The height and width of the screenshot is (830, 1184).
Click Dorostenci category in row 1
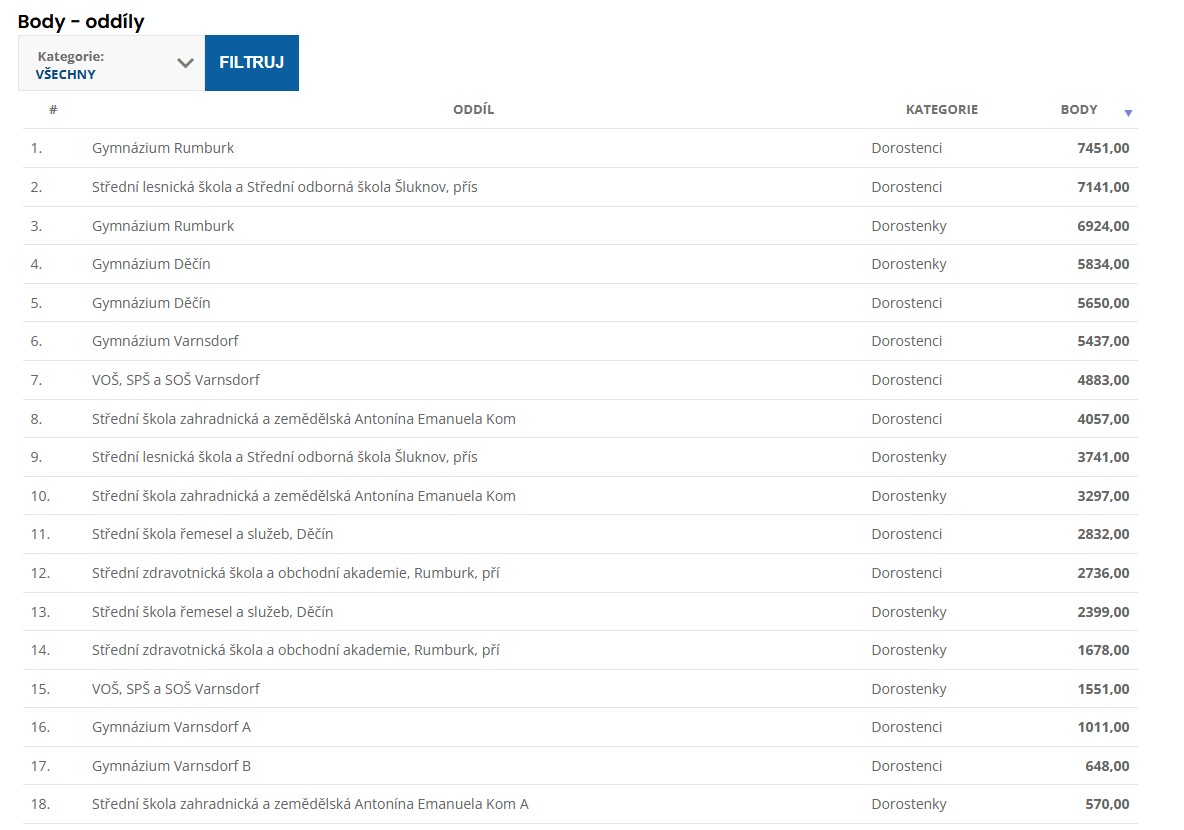906,148
